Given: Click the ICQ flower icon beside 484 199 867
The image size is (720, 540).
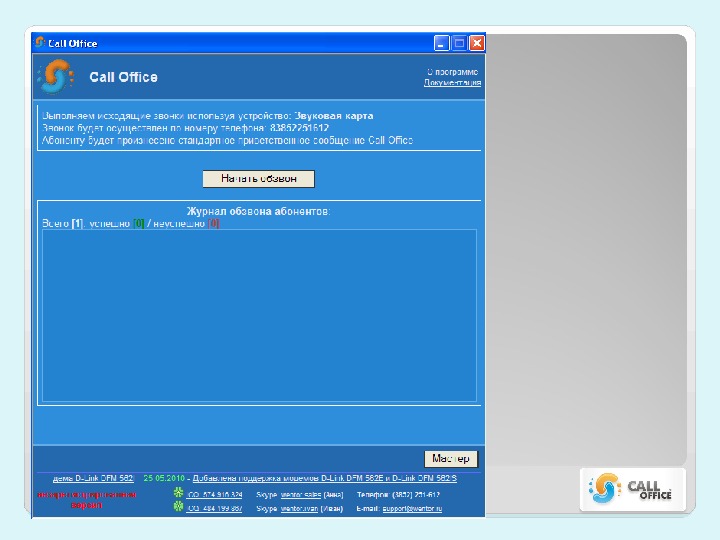Looking at the screenshot, I should click(x=178, y=506).
